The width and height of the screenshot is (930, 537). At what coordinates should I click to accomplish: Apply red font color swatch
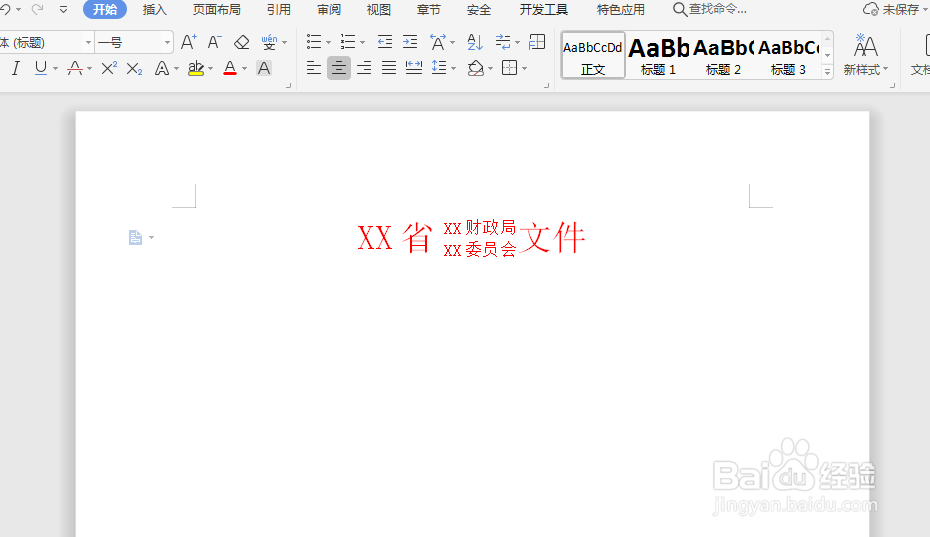(230, 68)
